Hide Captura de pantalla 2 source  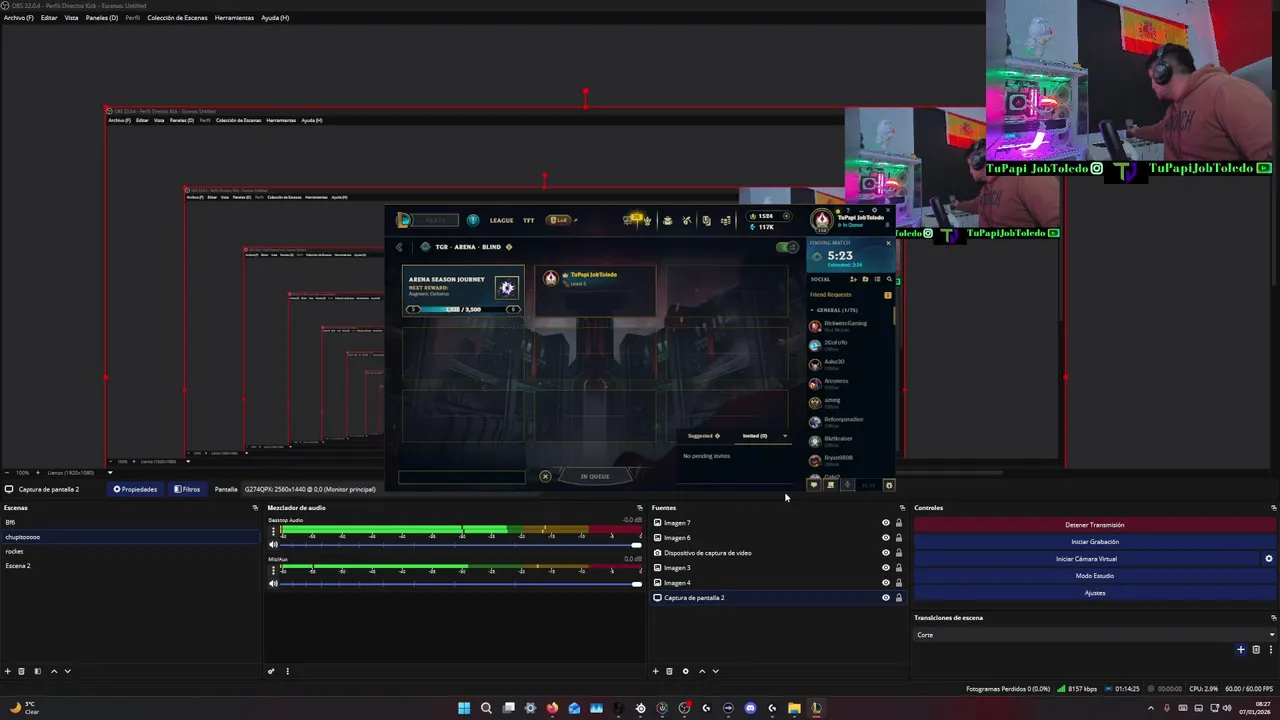click(885, 598)
